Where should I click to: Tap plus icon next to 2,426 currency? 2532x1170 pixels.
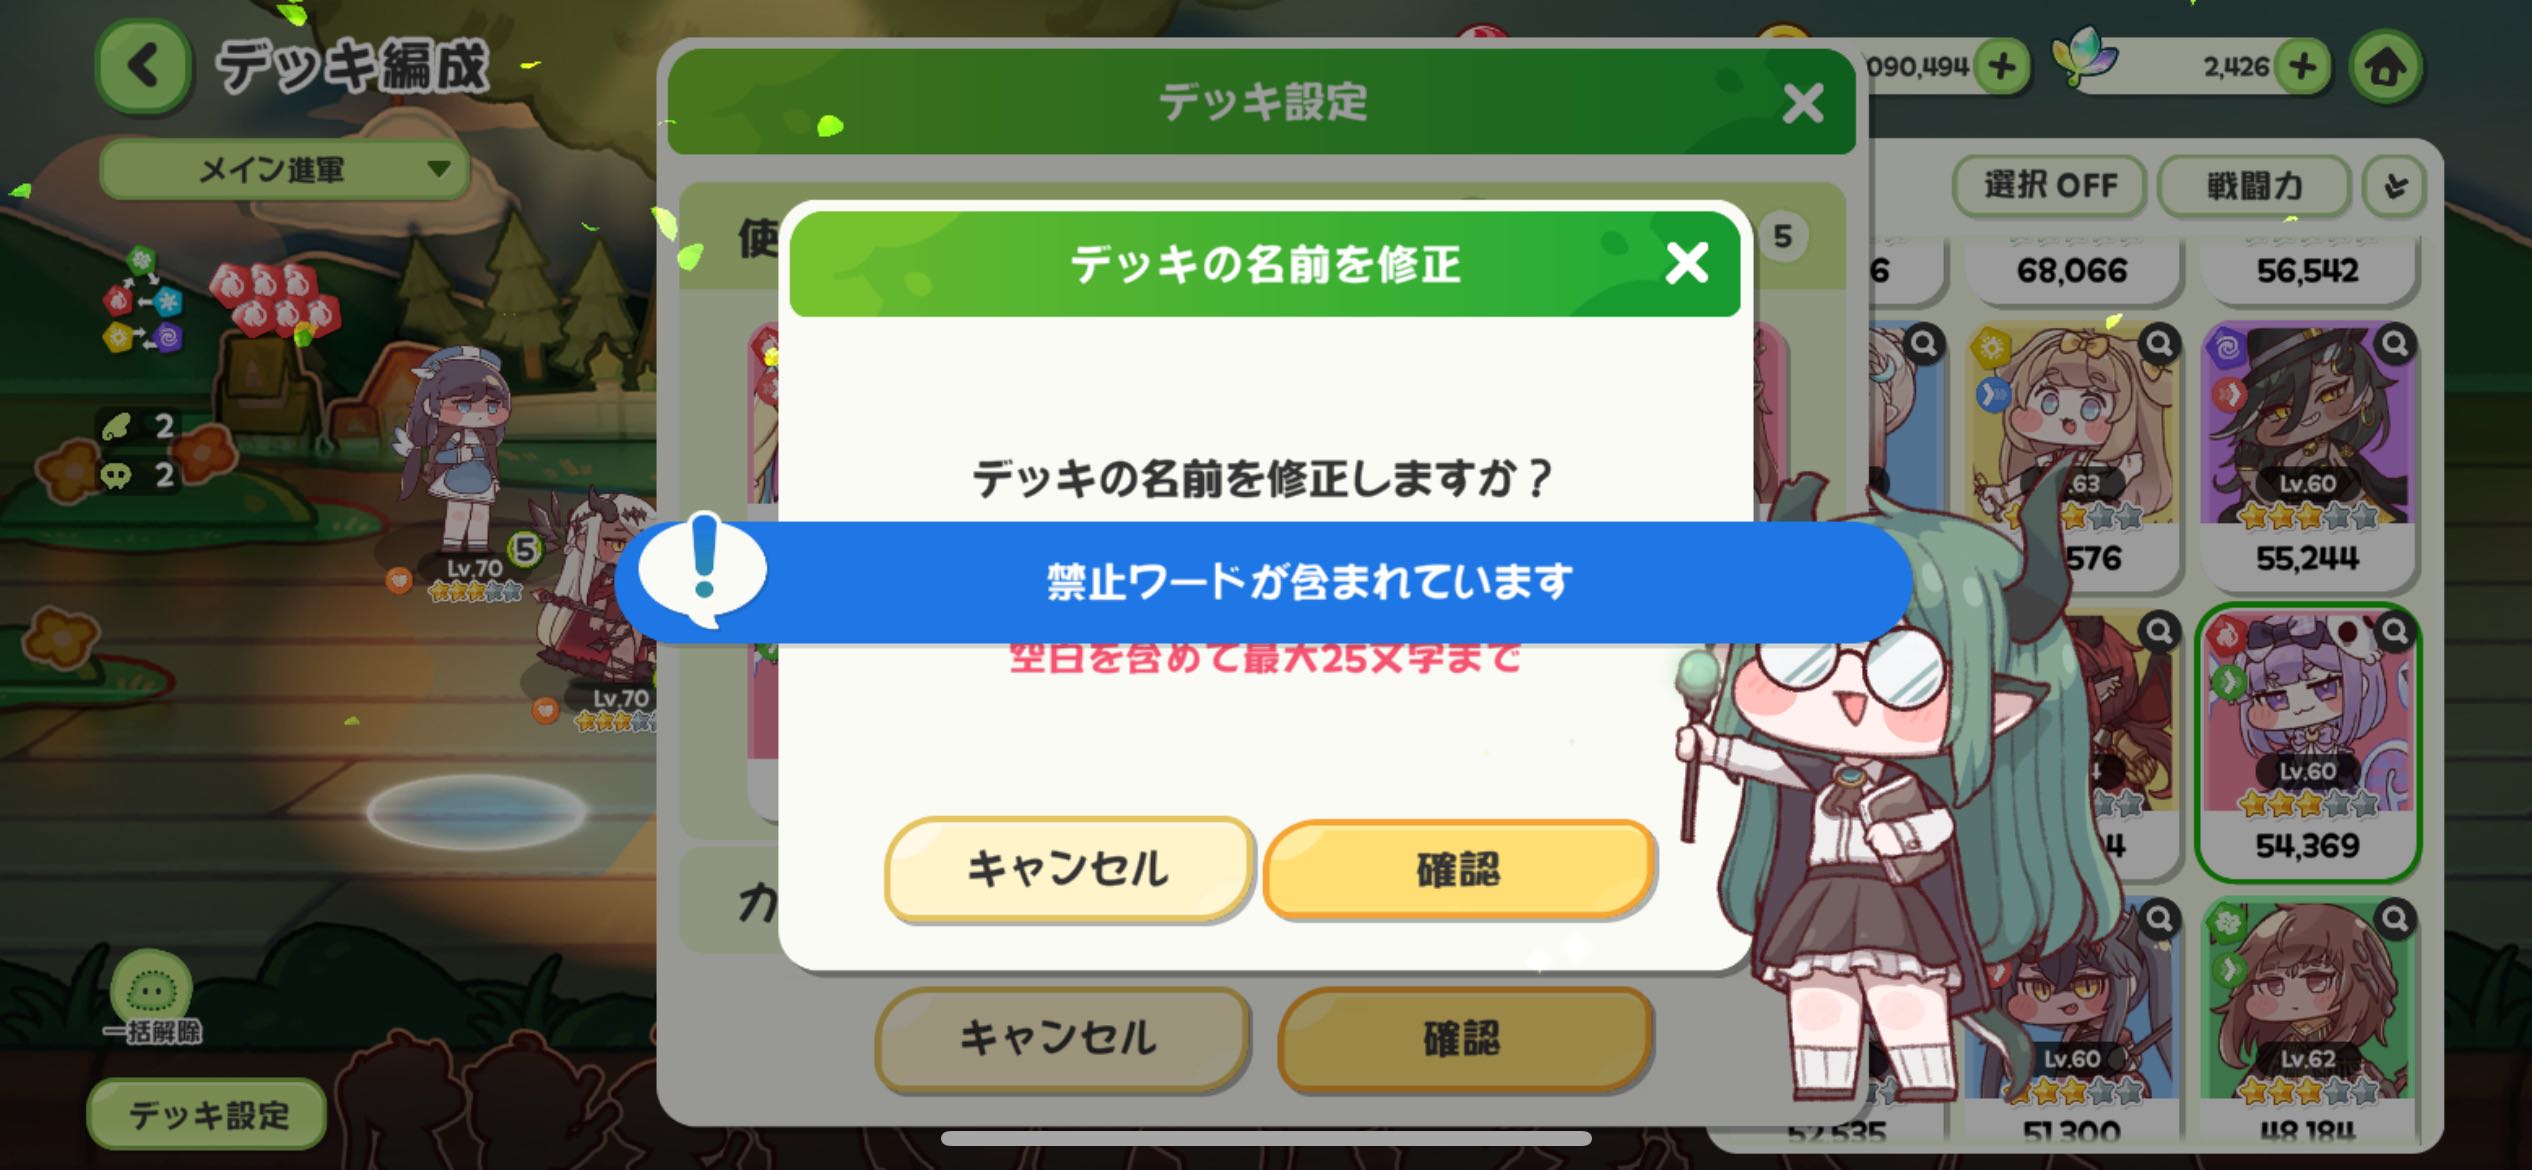click(x=2302, y=67)
